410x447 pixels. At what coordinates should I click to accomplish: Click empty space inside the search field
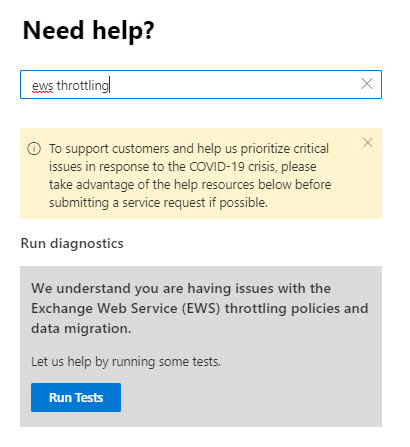click(233, 84)
